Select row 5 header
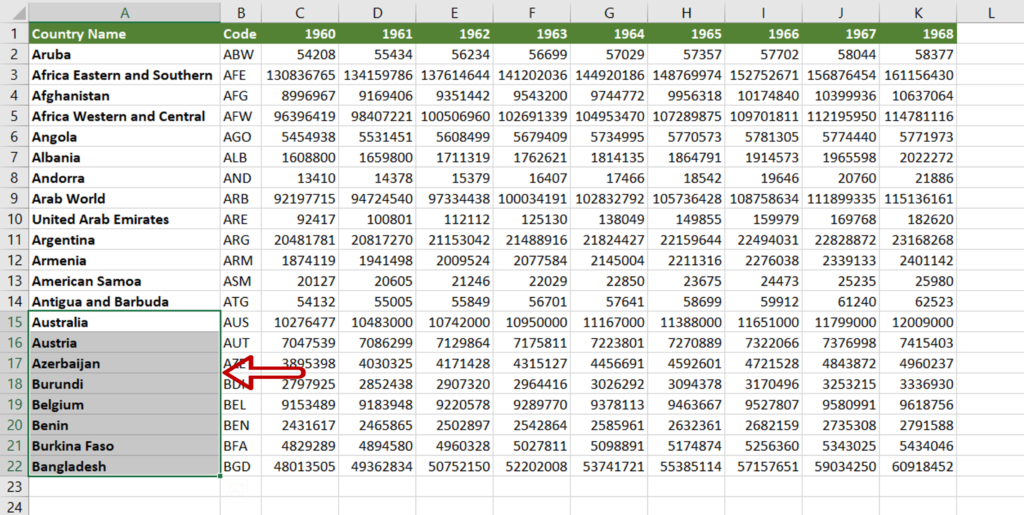Viewport: 1024px width, 515px height. [x=14, y=116]
